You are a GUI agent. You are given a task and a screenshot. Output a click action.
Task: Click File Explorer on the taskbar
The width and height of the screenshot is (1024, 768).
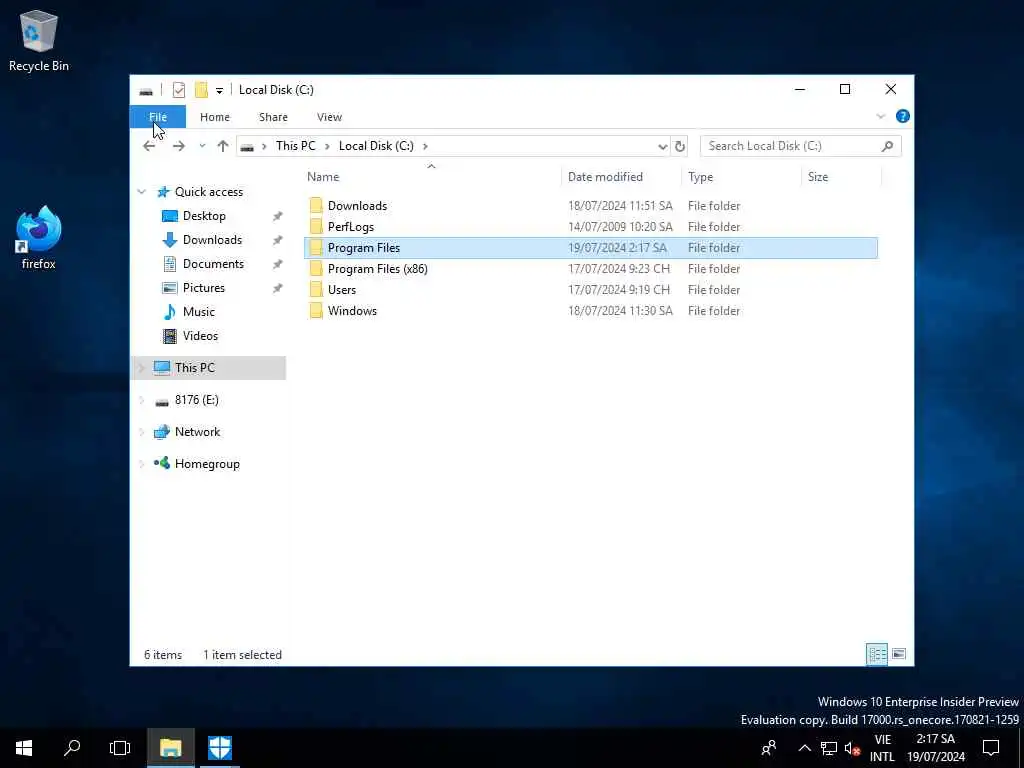point(170,748)
